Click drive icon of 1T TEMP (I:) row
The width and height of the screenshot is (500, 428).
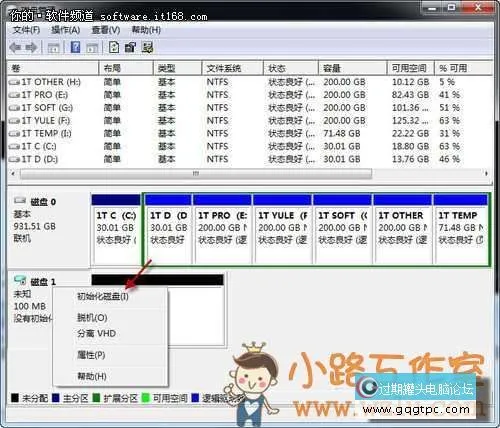coord(14,134)
